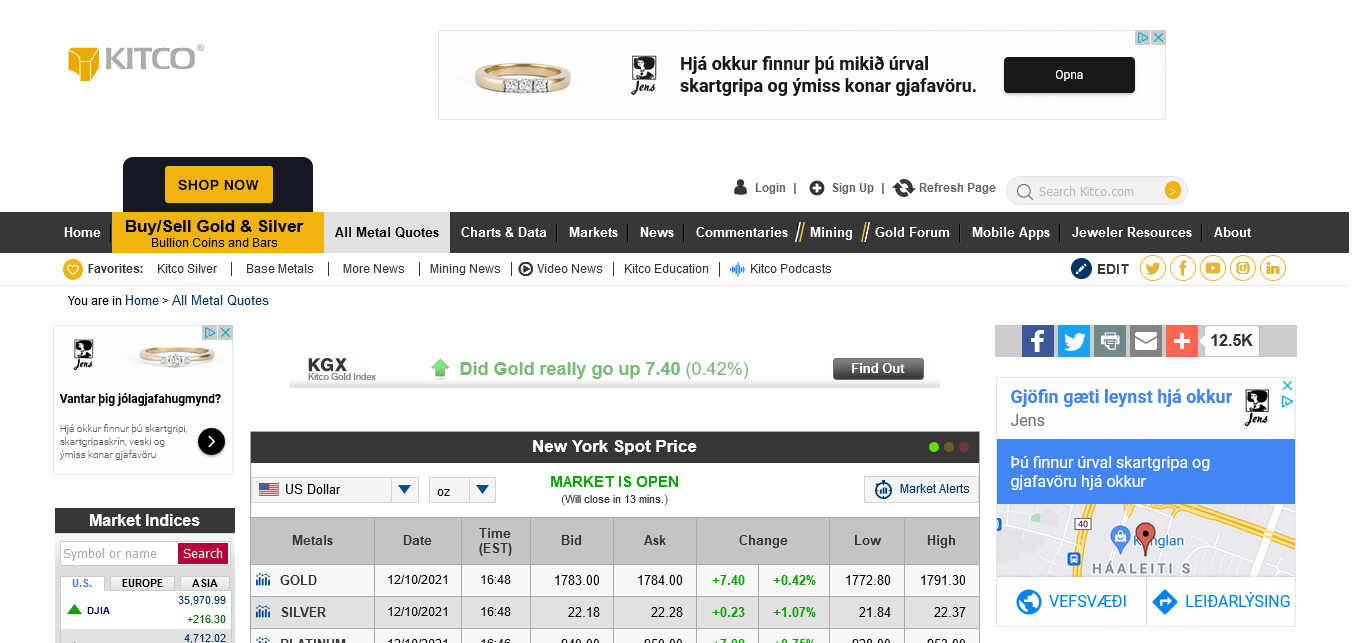Click the chart icon beside SILVER
1366x643 pixels.
(263, 612)
